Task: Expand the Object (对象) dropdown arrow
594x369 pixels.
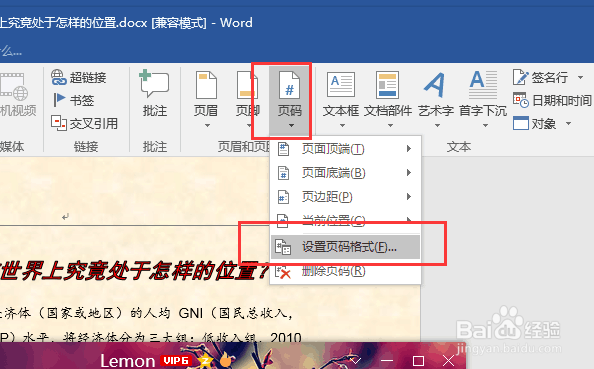Action: pos(568,124)
